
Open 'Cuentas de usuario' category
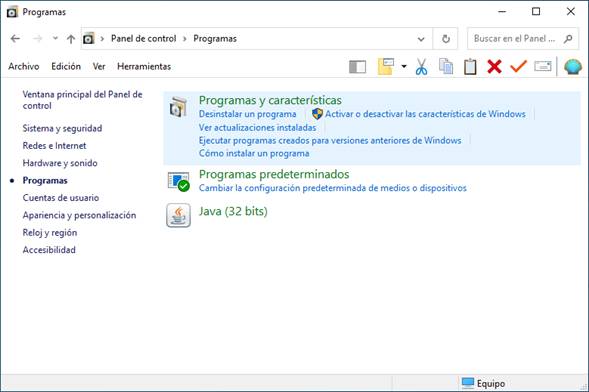point(61,198)
